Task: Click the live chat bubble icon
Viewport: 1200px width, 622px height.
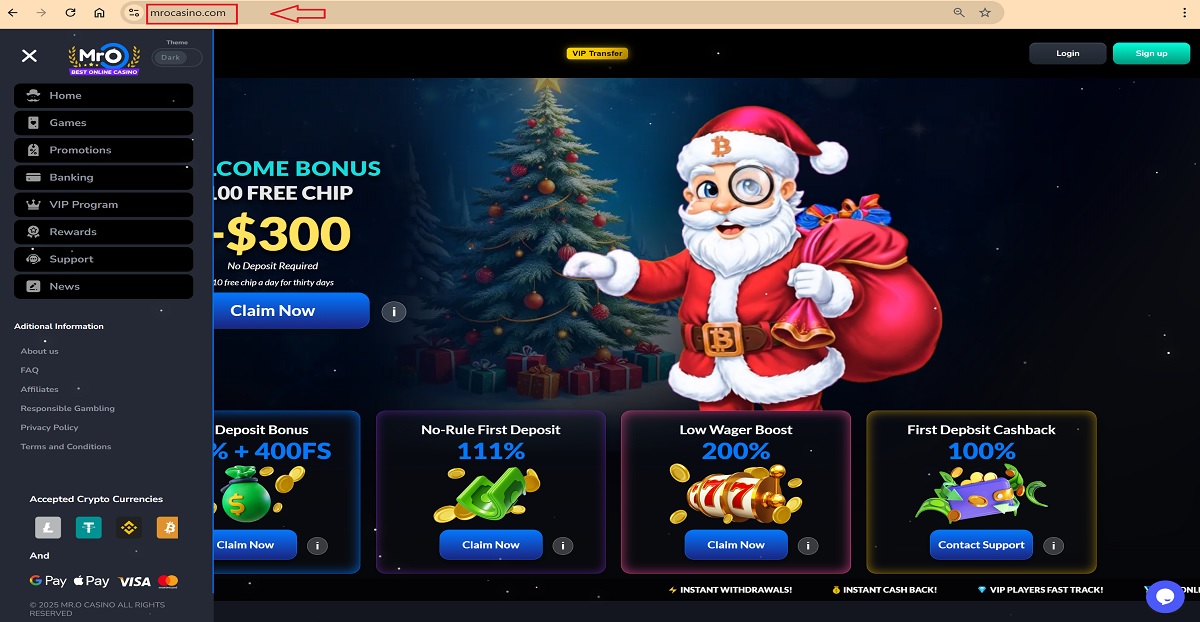Action: click(x=1164, y=597)
